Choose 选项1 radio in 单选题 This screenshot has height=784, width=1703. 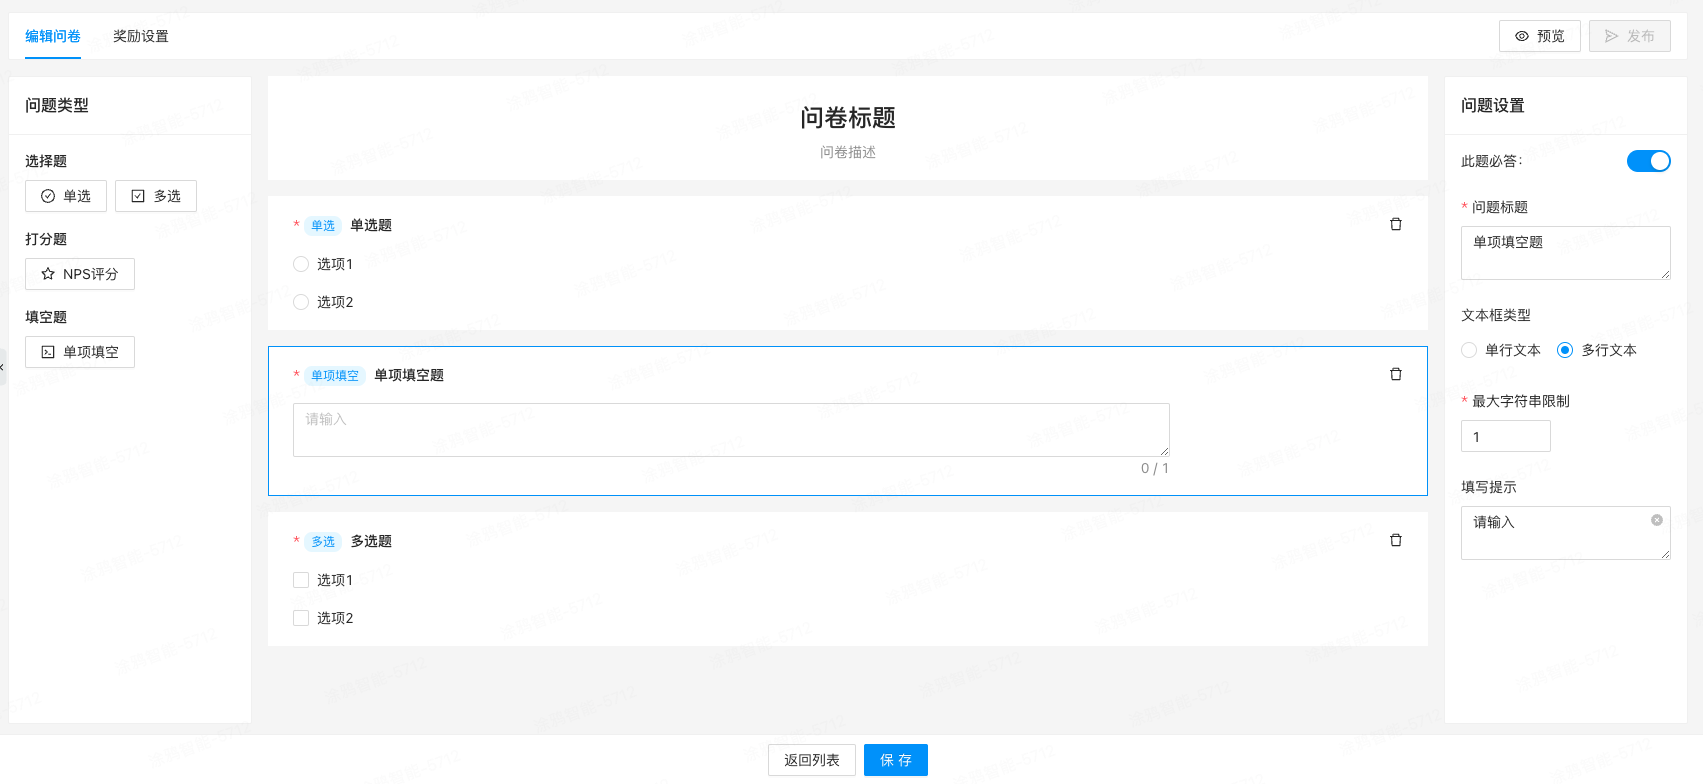point(301,264)
